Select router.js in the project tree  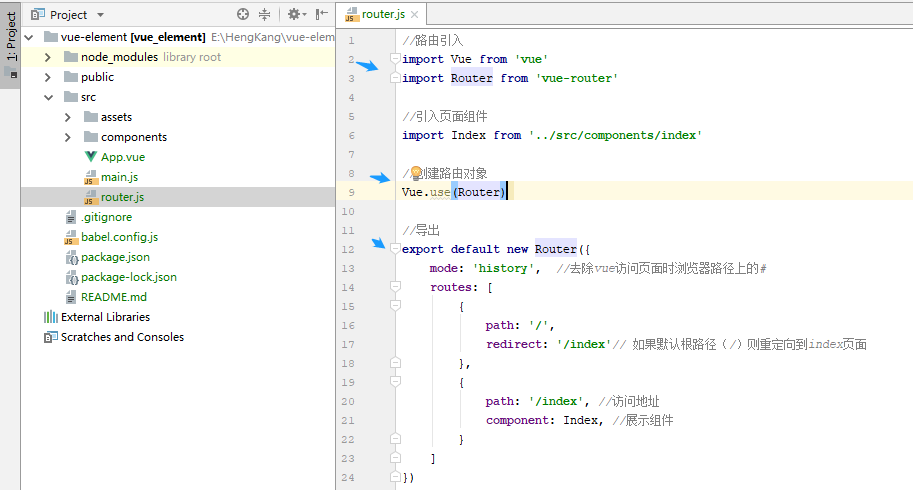[122, 197]
